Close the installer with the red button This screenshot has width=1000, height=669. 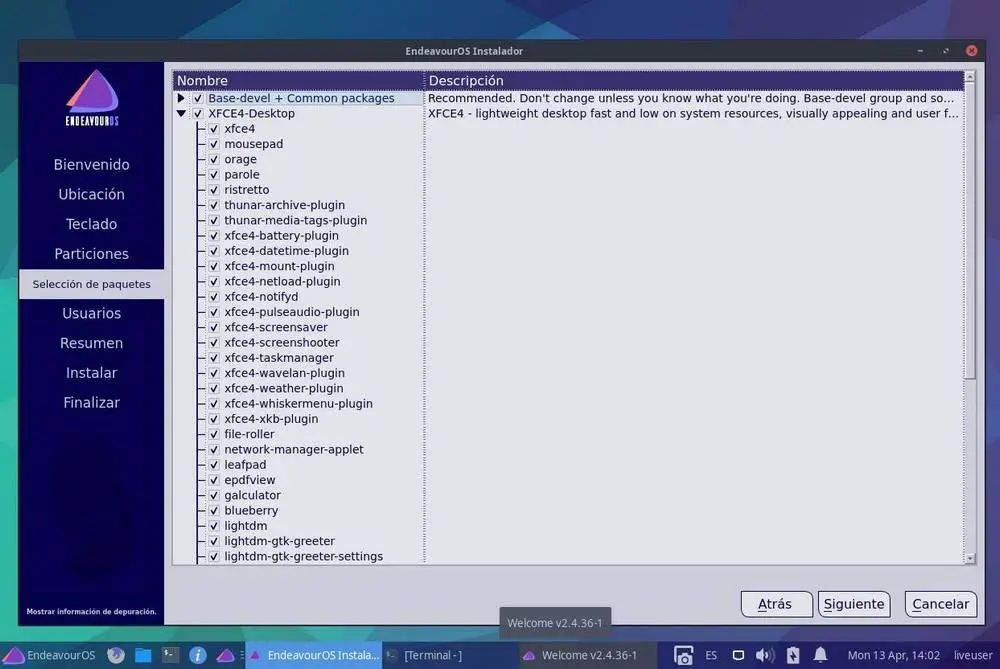(971, 51)
